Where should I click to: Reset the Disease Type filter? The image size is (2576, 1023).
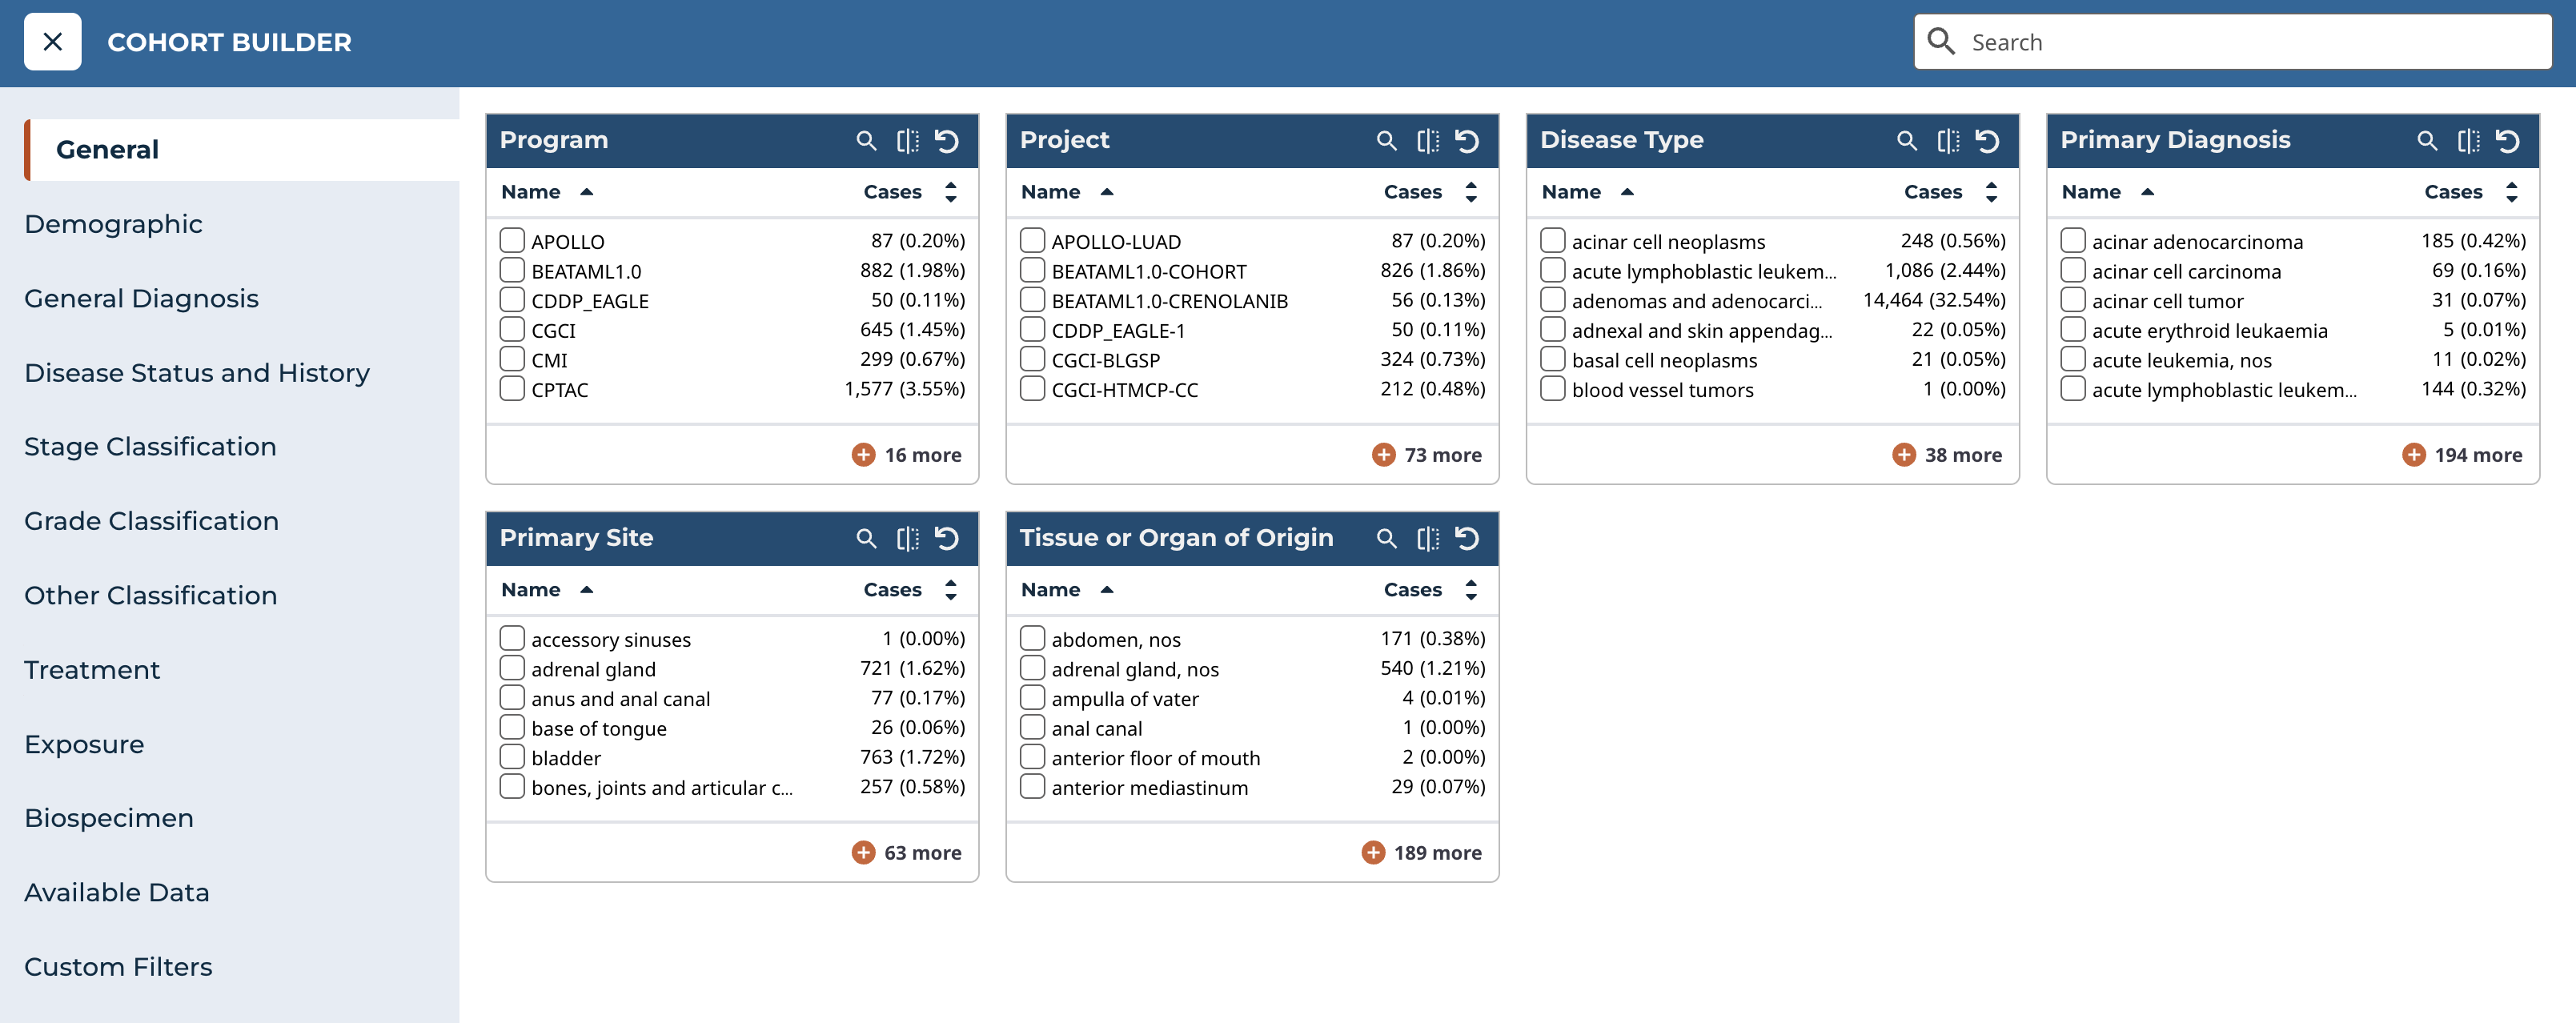click(x=1987, y=141)
